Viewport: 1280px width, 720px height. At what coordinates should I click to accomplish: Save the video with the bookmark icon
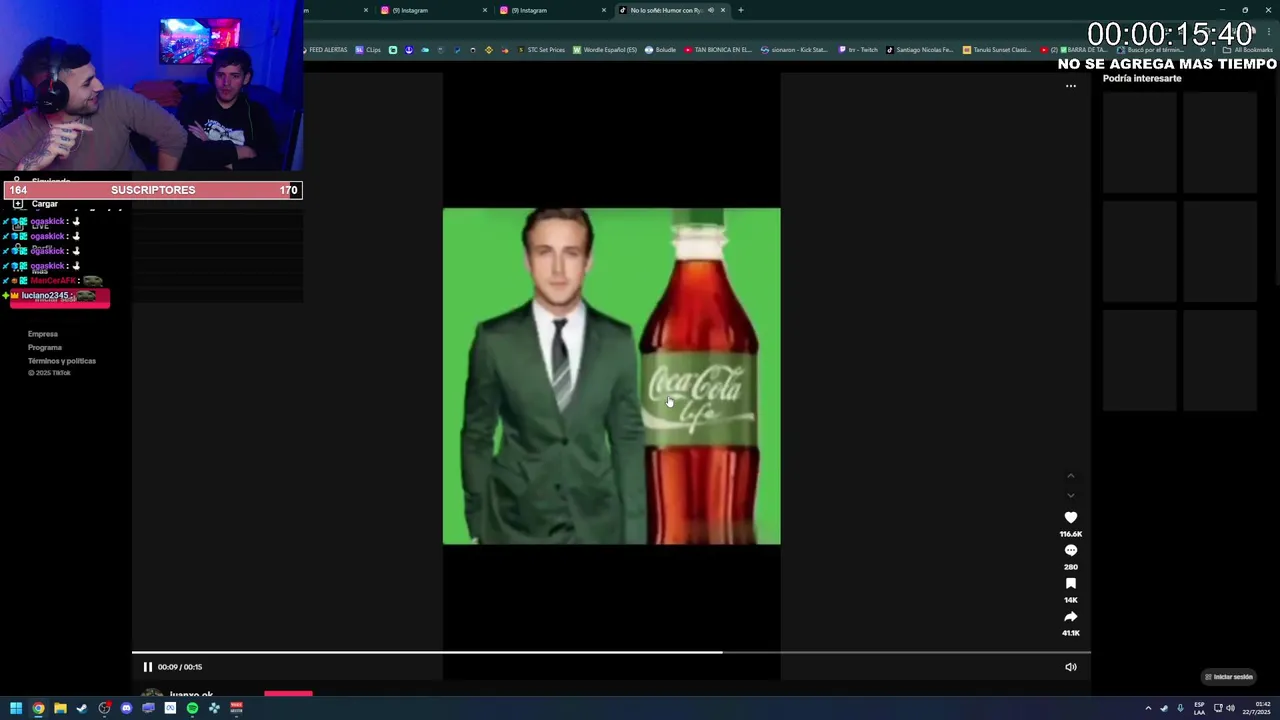pyautogui.click(x=1071, y=584)
